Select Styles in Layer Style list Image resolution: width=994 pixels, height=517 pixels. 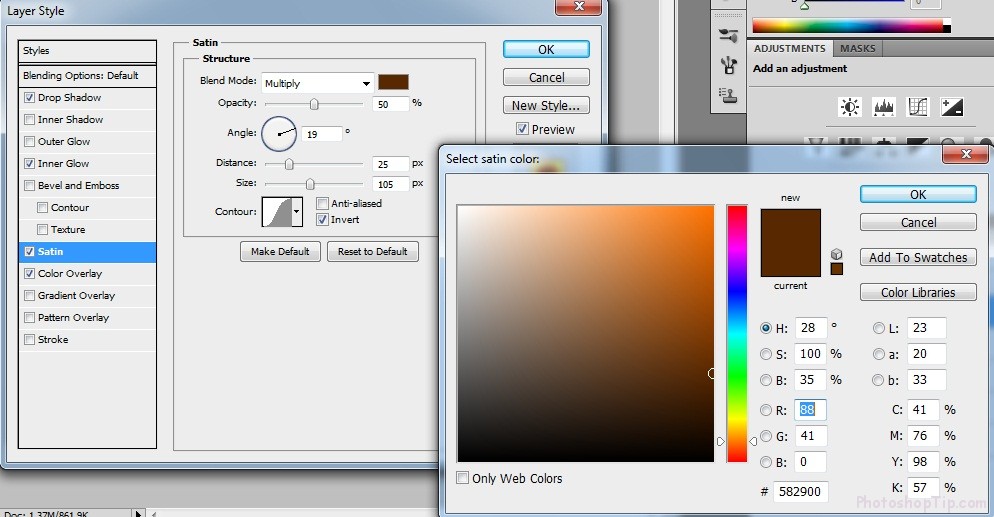coord(87,51)
